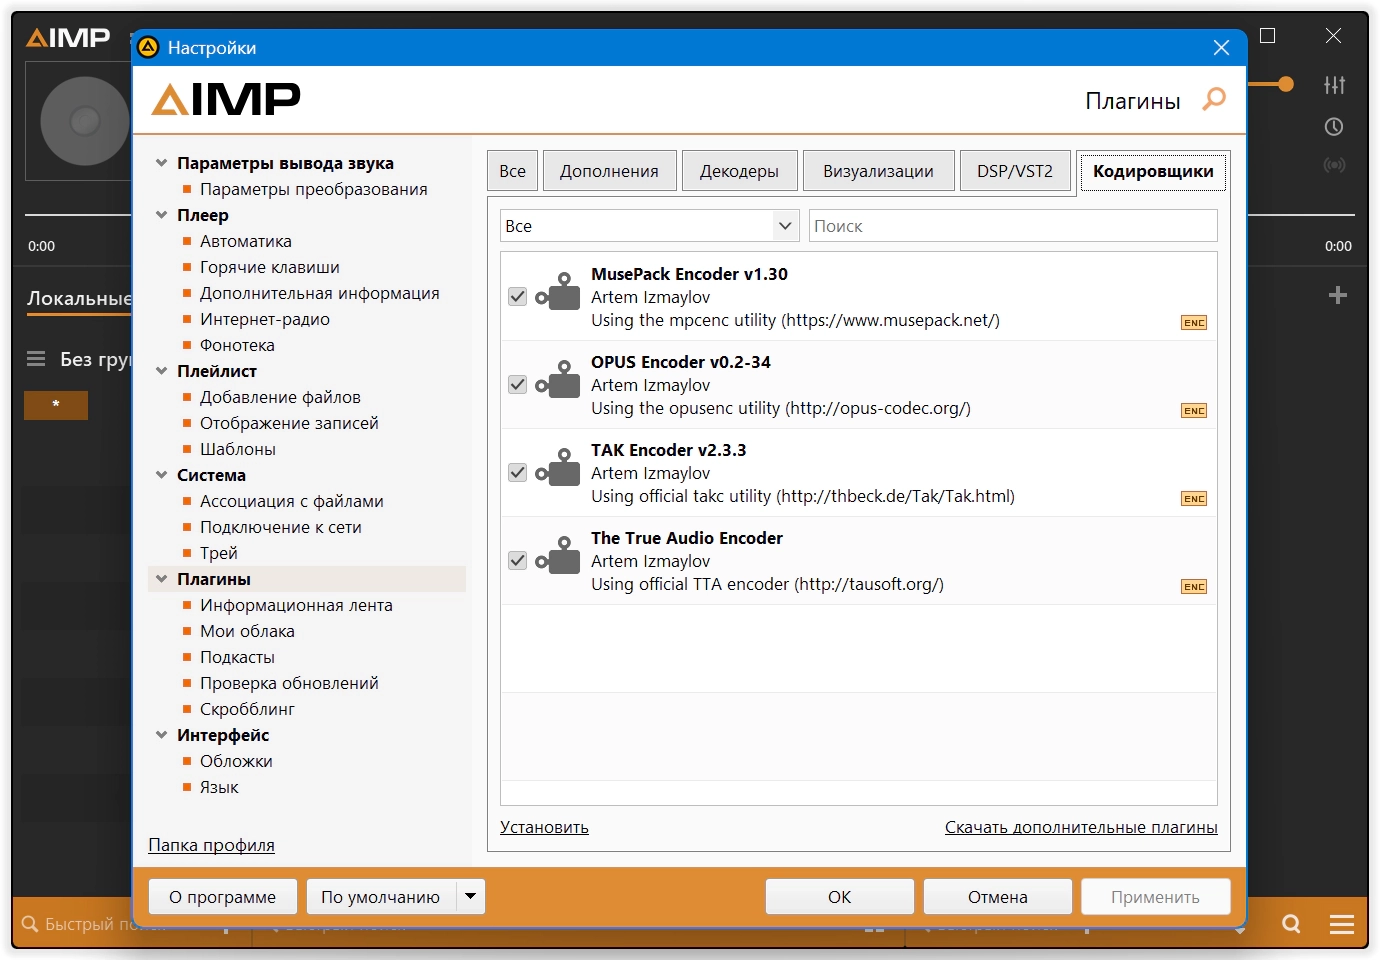Click the volume slider knob in main window
Image resolution: width=1380 pixels, height=960 pixels.
(1286, 84)
